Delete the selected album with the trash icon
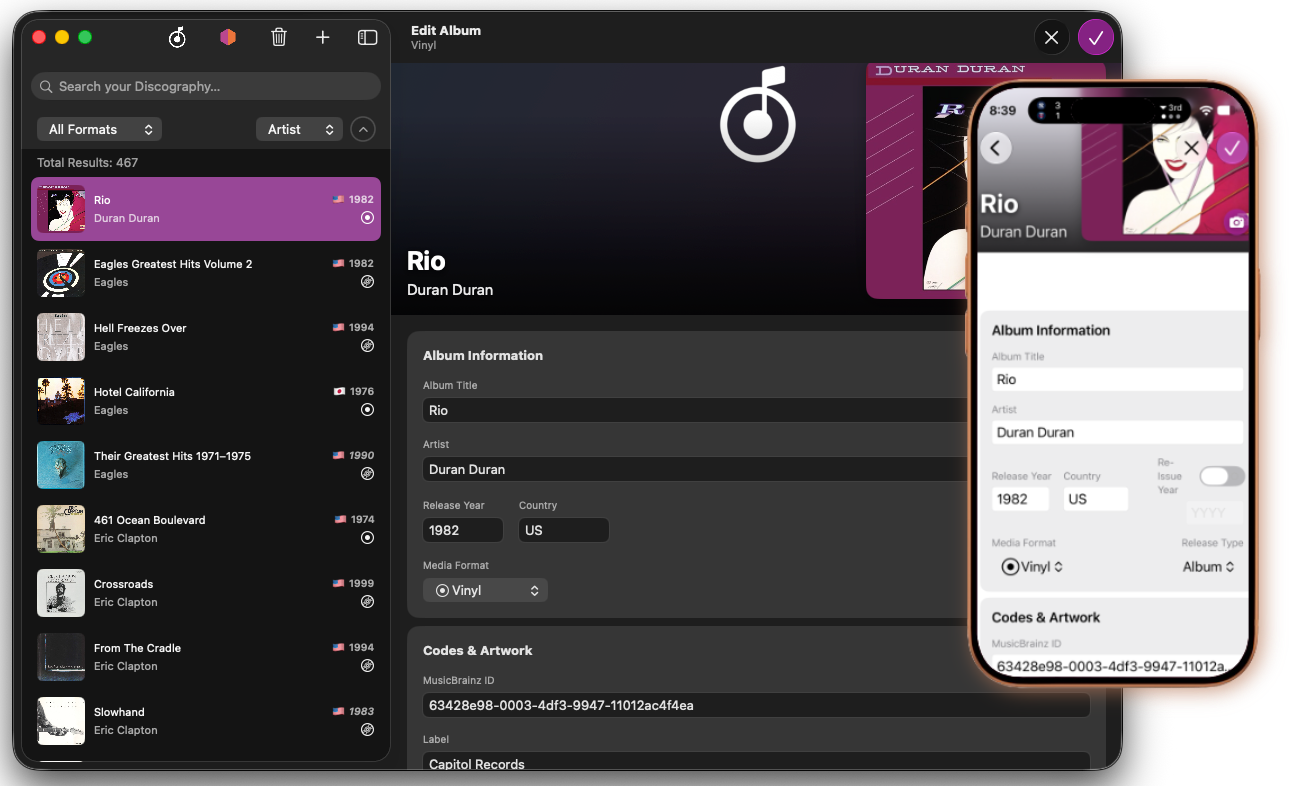The width and height of the screenshot is (1289, 786). tap(279, 37)
